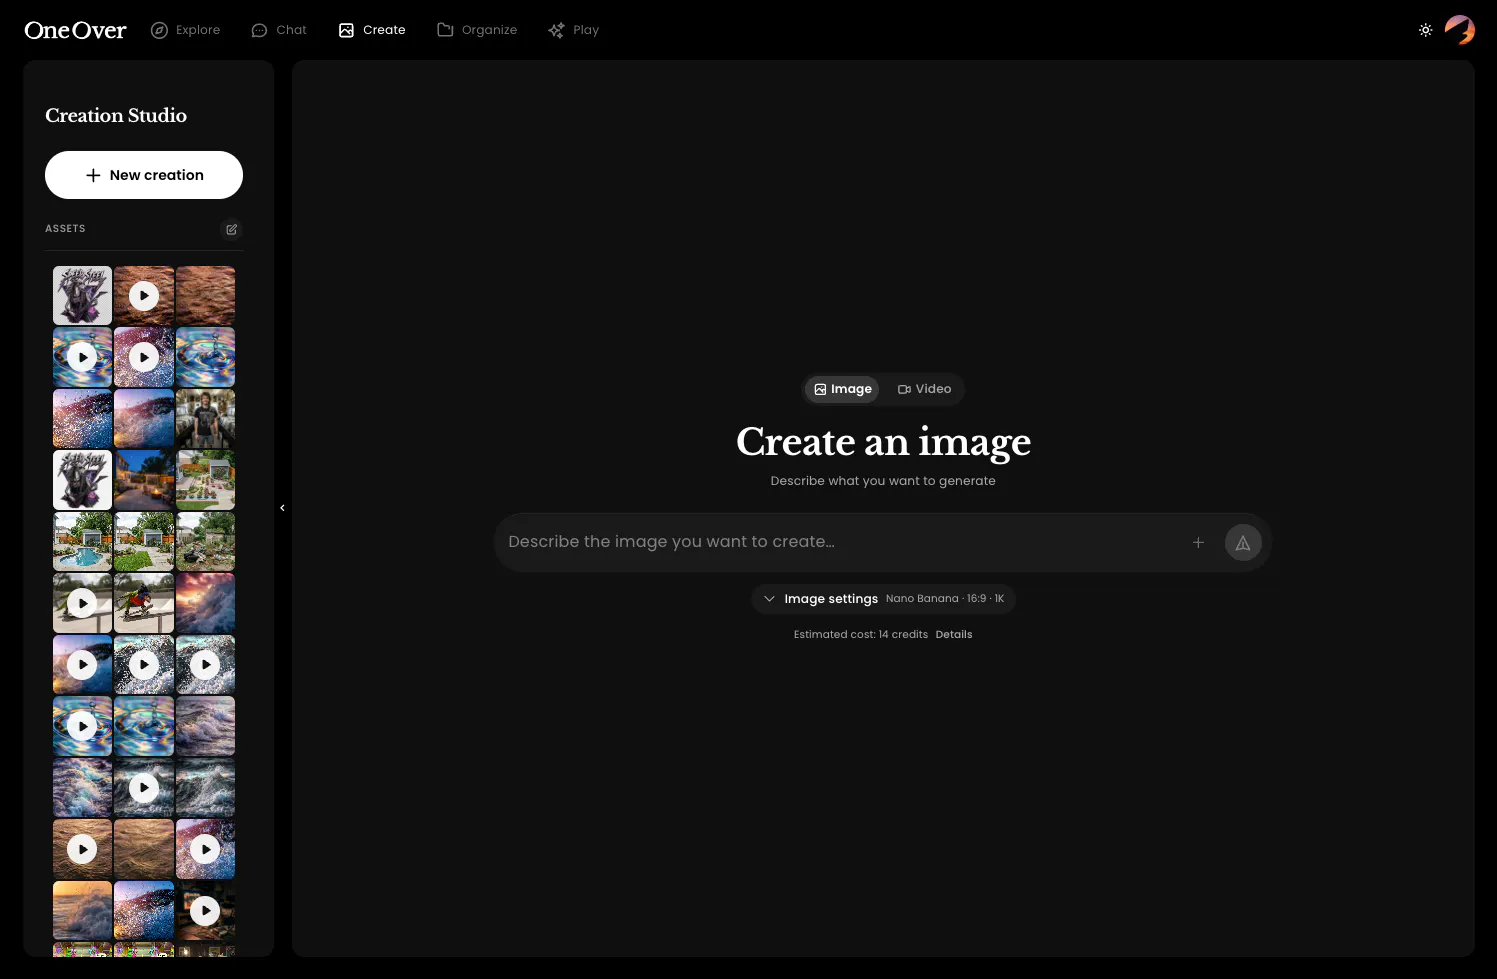
Task: Open the messy overgrown backyard thumbnail
Action: (x=206, y=542)
